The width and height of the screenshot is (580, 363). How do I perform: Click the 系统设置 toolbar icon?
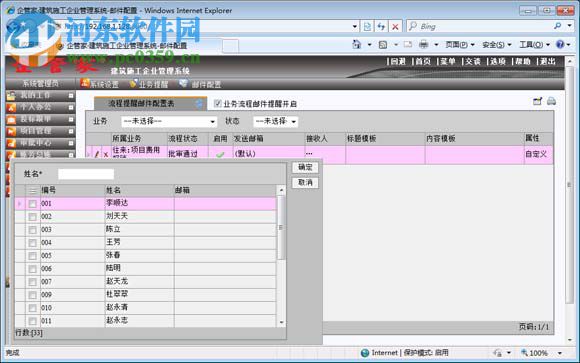coord(85,83)
